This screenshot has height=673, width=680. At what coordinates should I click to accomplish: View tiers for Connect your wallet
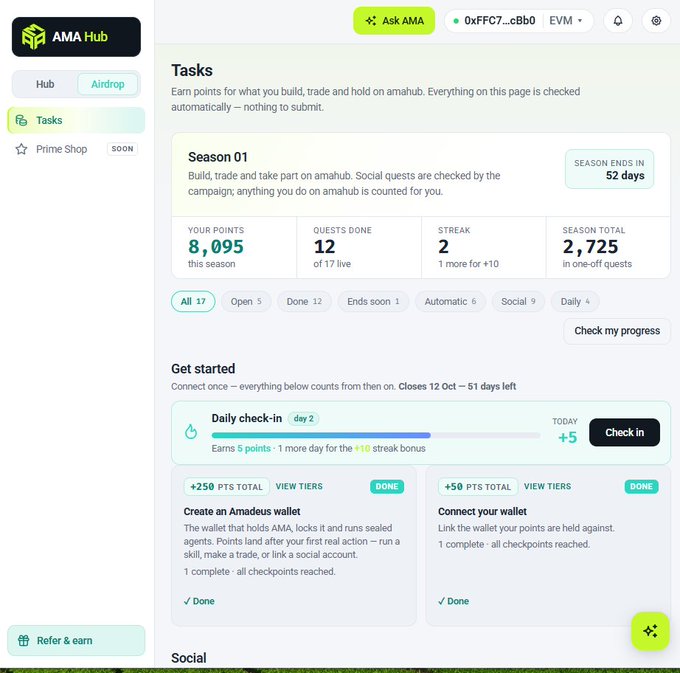[x=547, y=487]
